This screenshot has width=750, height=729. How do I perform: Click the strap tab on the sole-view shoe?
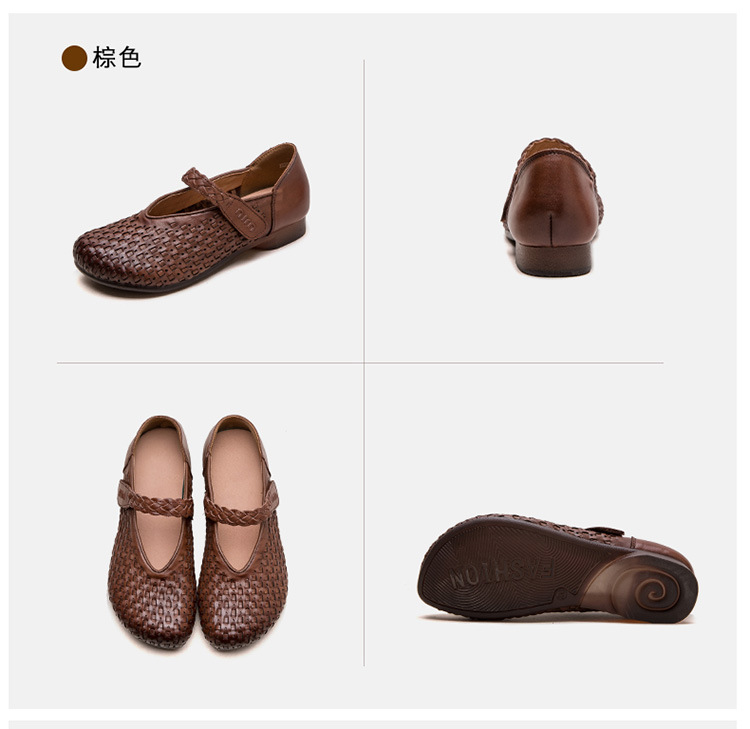pos(606,531)
